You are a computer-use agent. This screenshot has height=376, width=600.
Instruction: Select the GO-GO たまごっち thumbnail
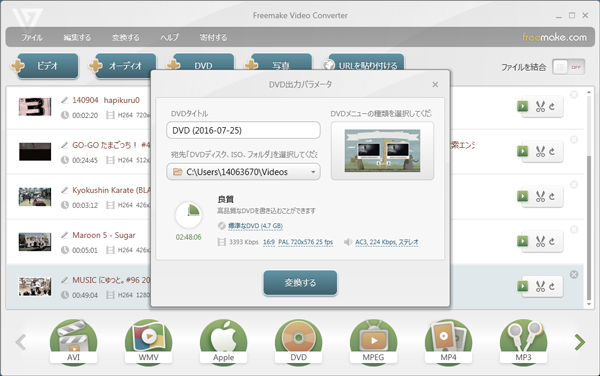[35, 151]
